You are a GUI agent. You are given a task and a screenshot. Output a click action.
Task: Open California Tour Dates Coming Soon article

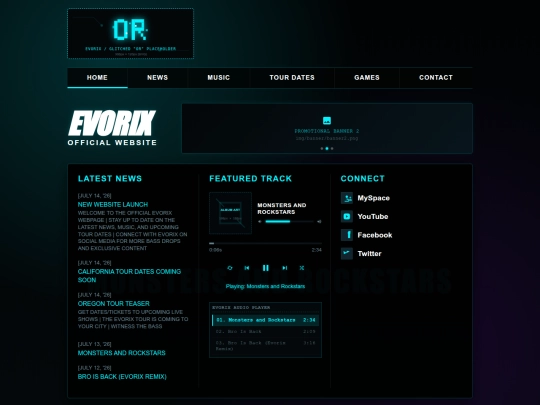tap(129, 276)
